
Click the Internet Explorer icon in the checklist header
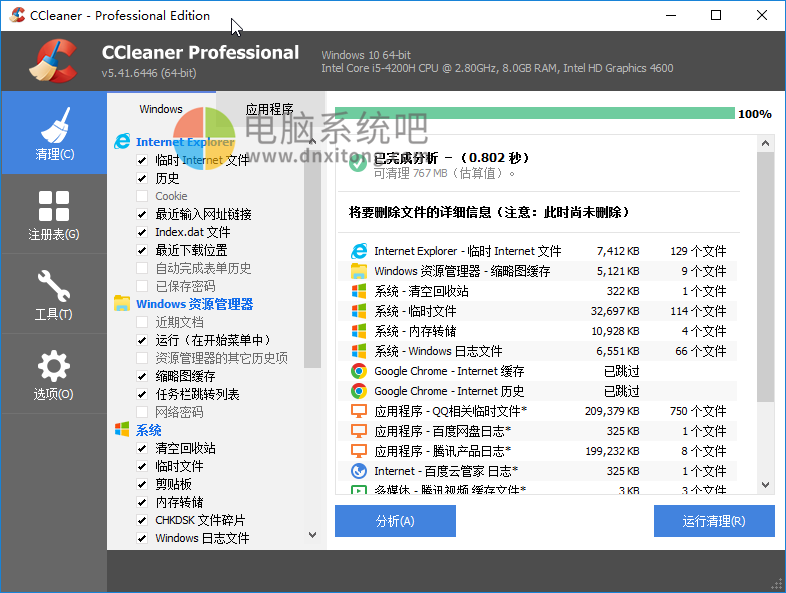pos(122,142)
